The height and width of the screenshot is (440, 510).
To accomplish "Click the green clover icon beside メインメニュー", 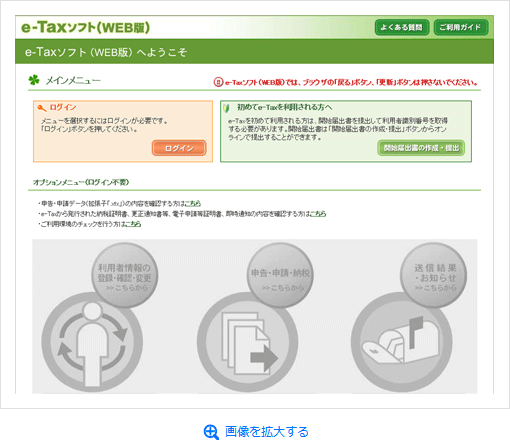I will (x=34, y=80).
